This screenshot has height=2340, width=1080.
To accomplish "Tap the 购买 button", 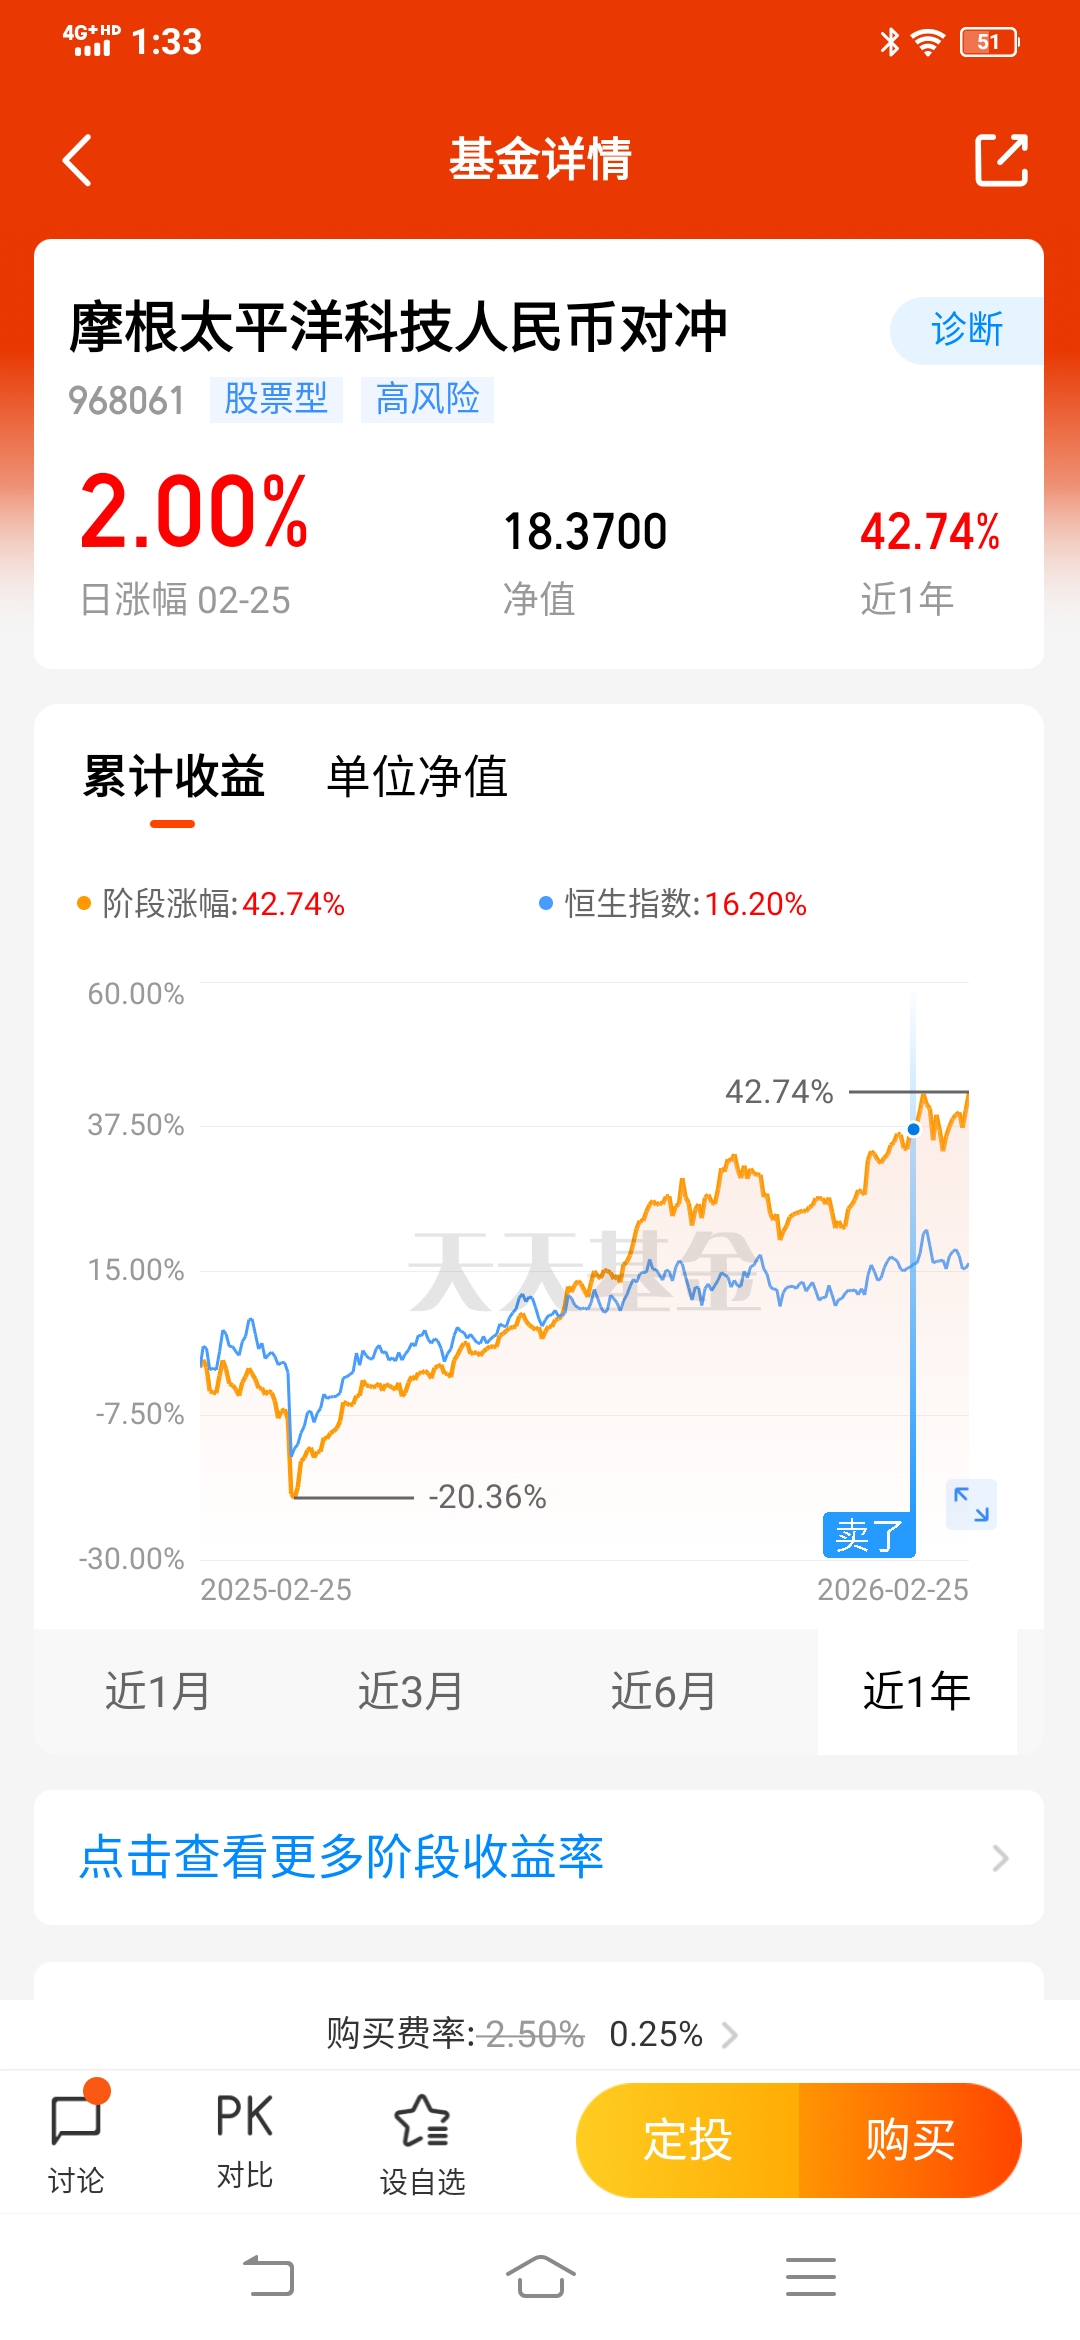I will pos(910,2140).
